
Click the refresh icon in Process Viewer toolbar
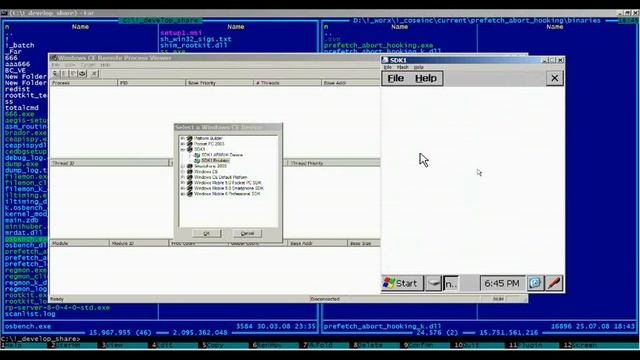(x=82, y=74)
